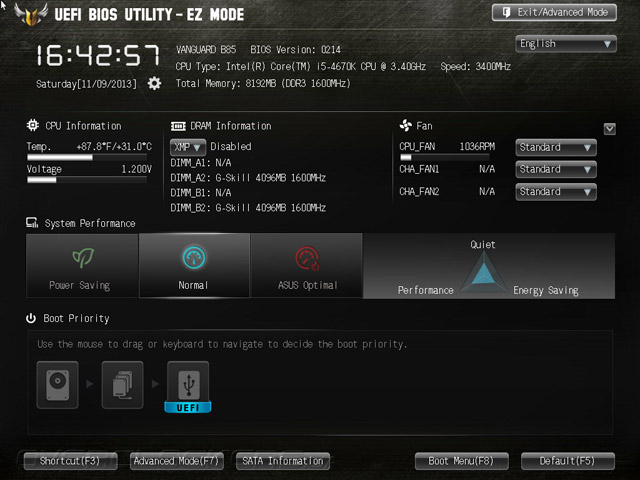Click DIMM_B2: G-Skill 4096MB 1600MHz entry

coord(248,208)
